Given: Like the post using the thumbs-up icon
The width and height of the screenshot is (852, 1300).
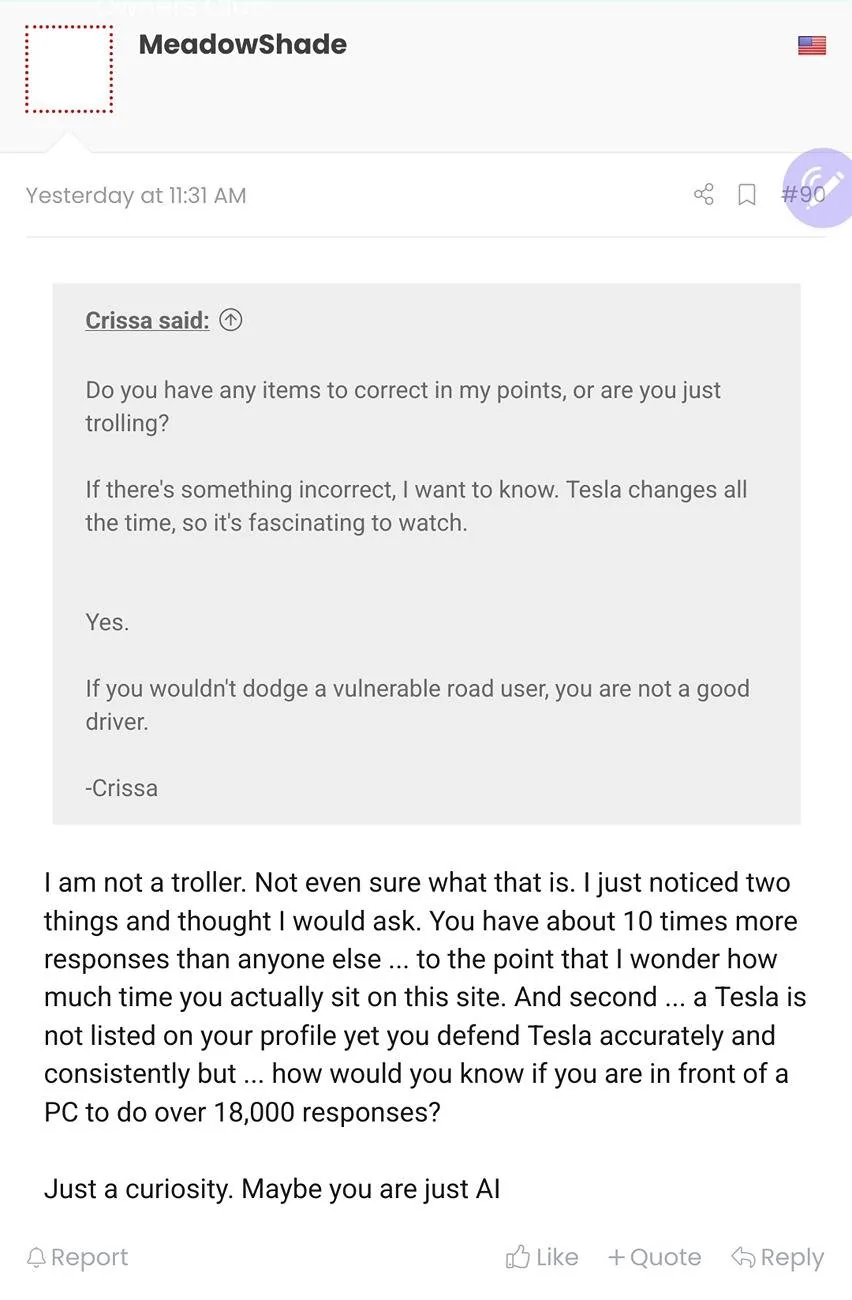Looking at the screenshot, I should (517, 1256).
